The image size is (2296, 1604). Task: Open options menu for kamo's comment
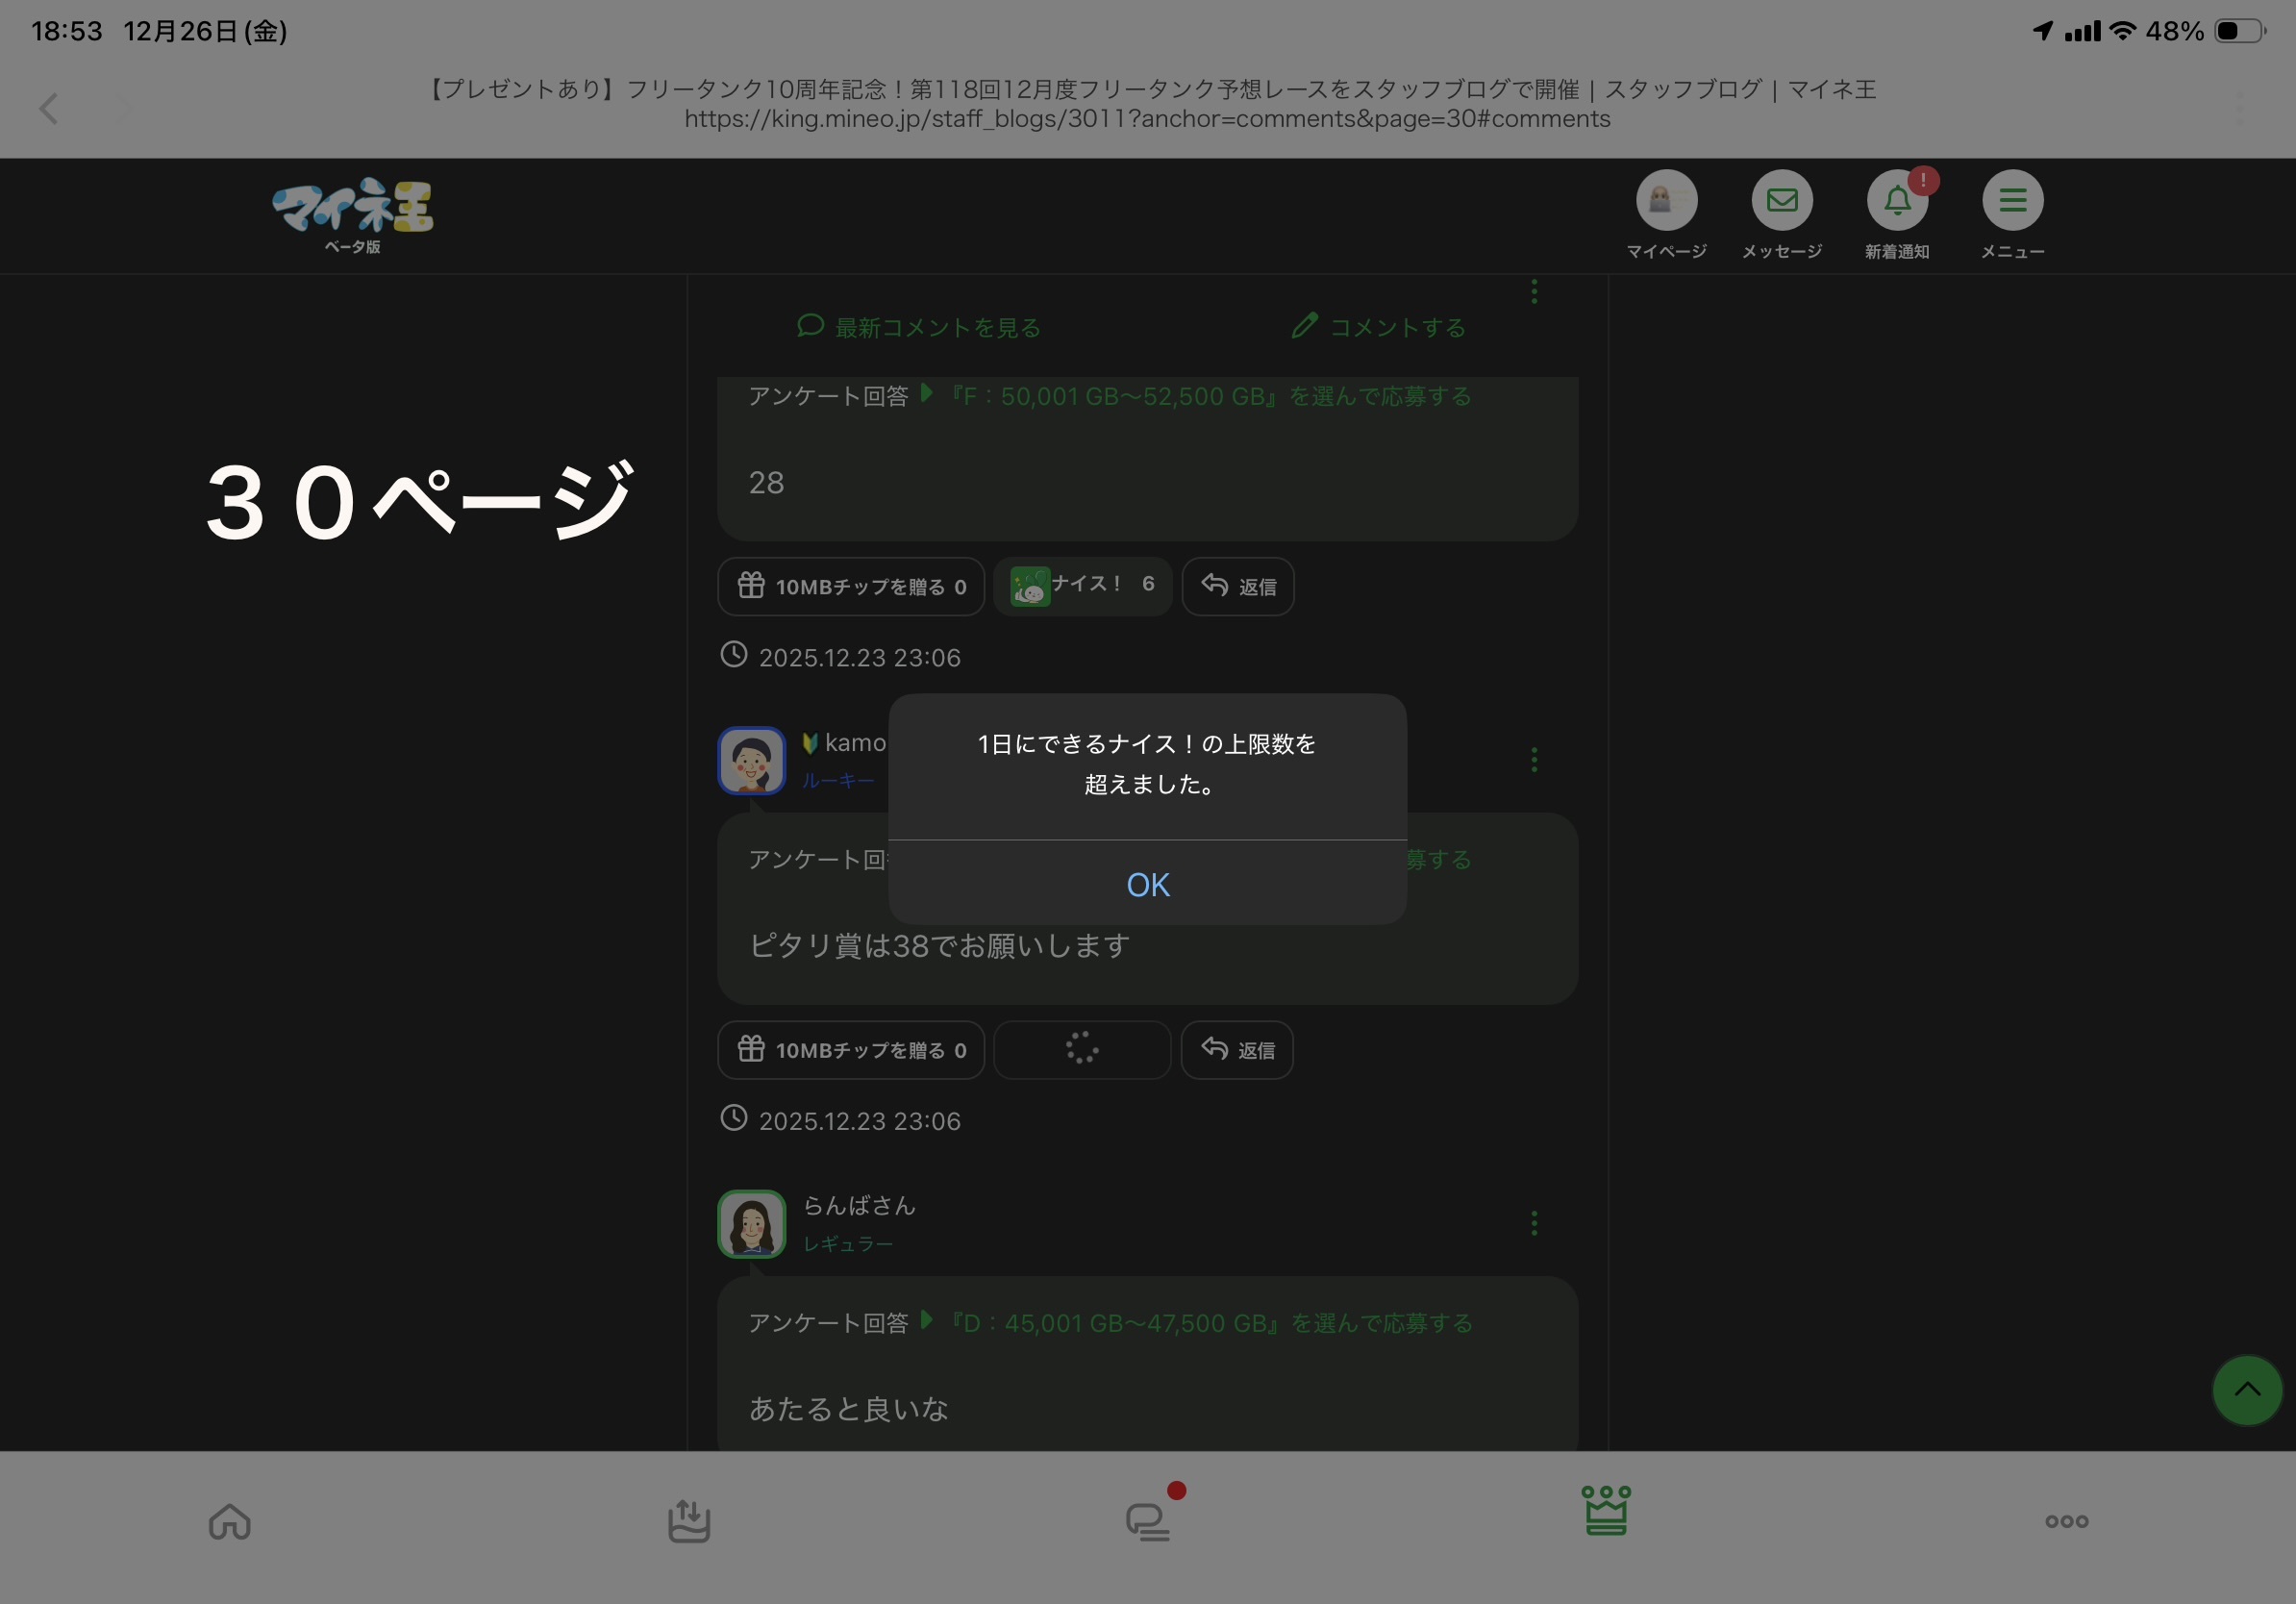tap(1533, 760)
